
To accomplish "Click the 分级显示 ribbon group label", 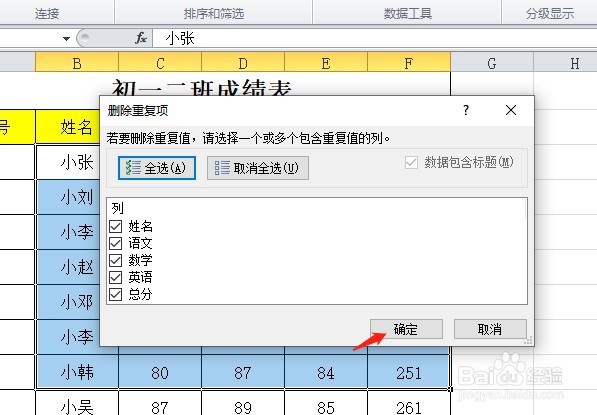I will pyautogui.click(x=550, y=14).
